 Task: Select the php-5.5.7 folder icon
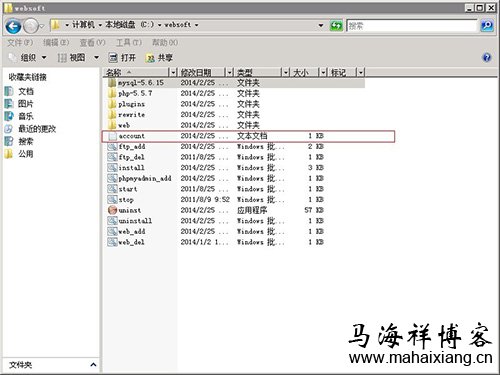point(112,93)
